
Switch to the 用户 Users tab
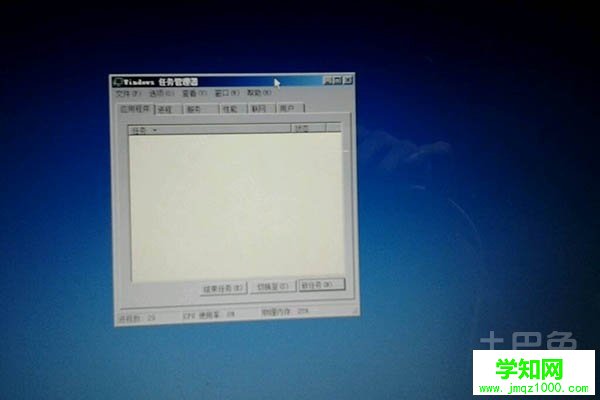point(290,108)
